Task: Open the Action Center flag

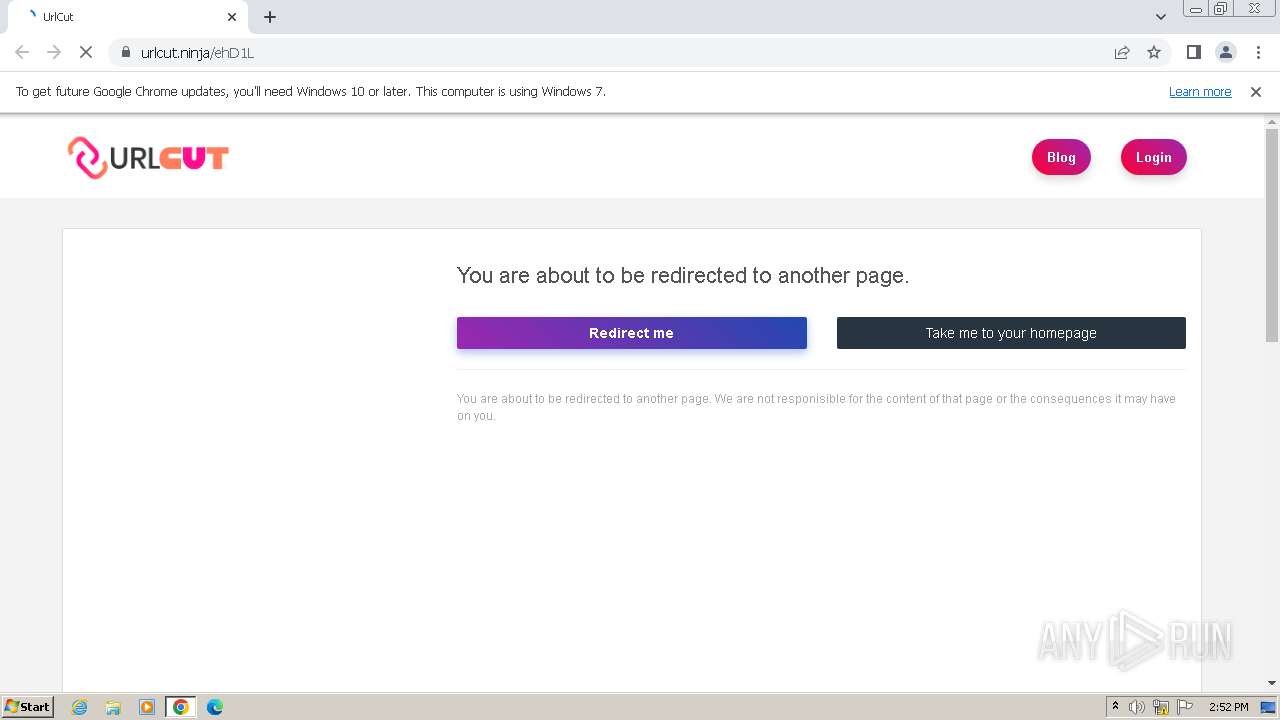Action: pos(1185,707)
